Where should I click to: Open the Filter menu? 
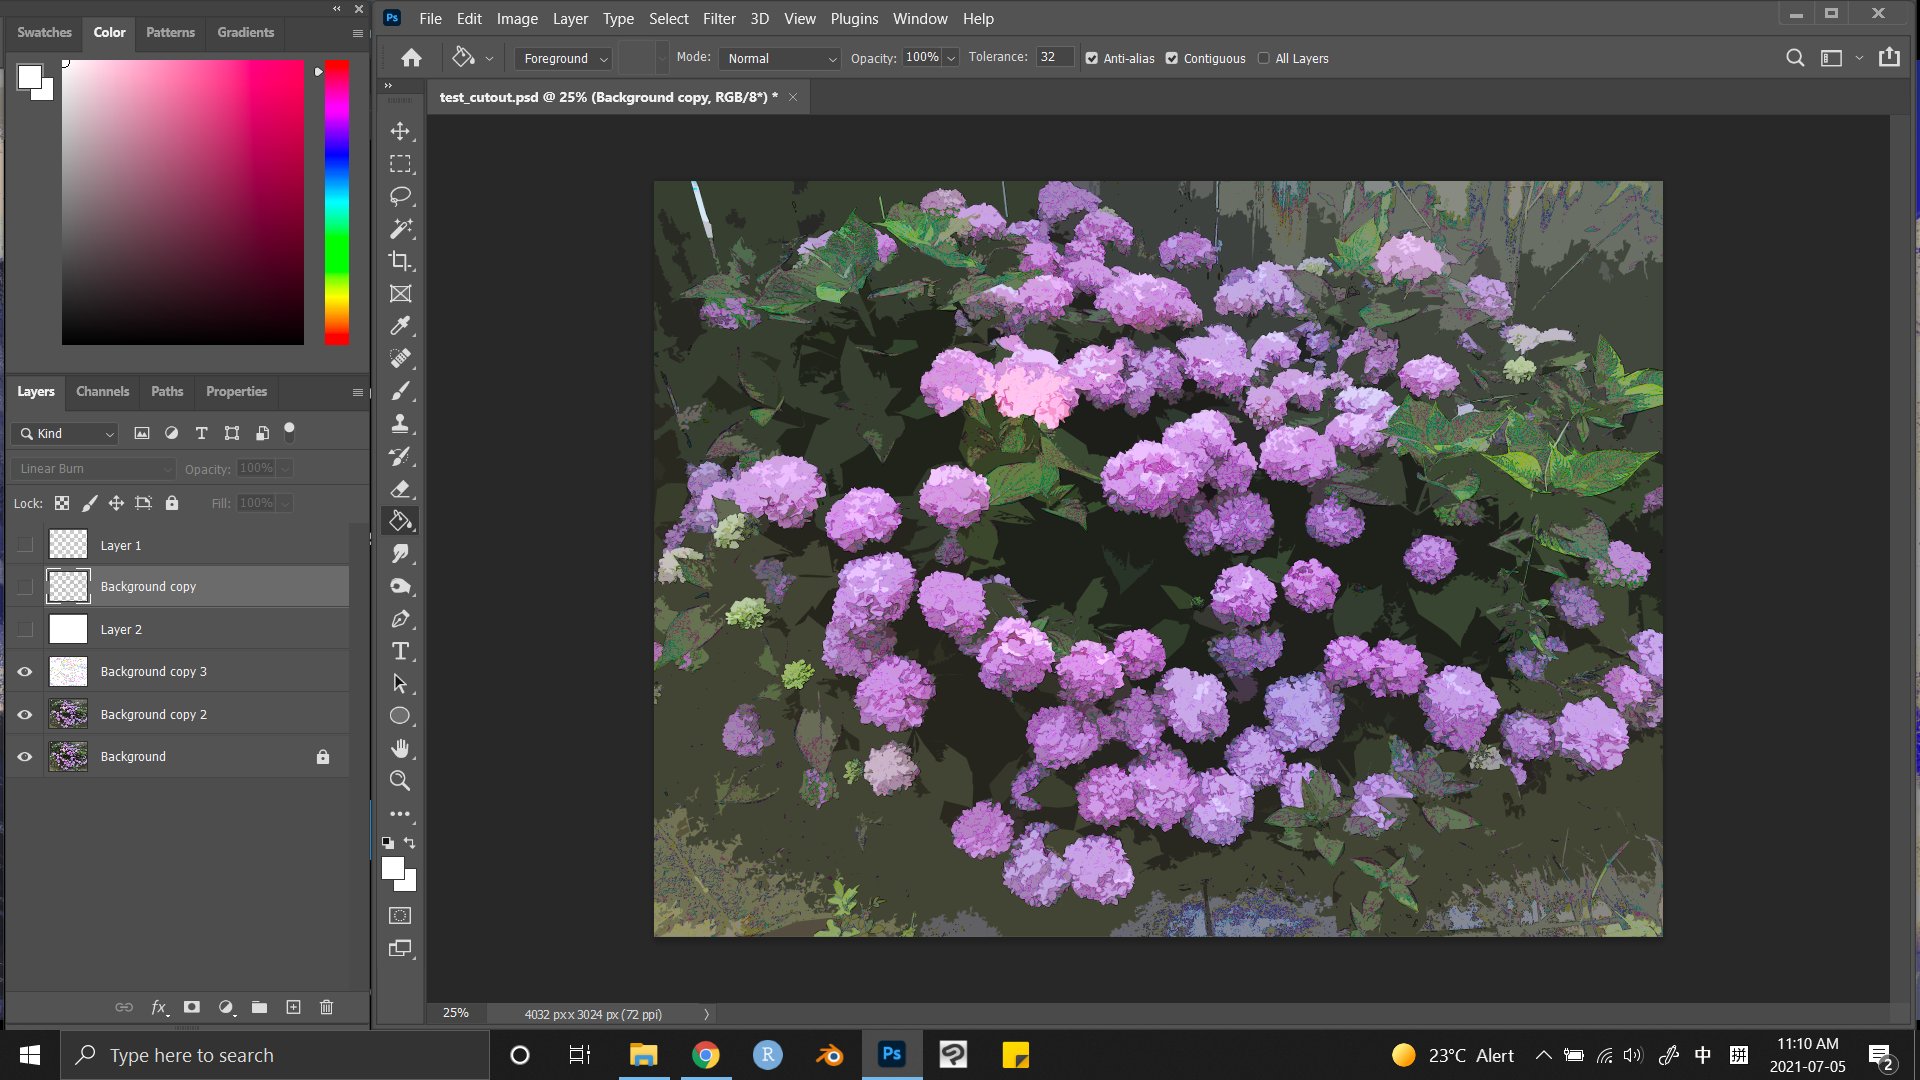(719, 18)
